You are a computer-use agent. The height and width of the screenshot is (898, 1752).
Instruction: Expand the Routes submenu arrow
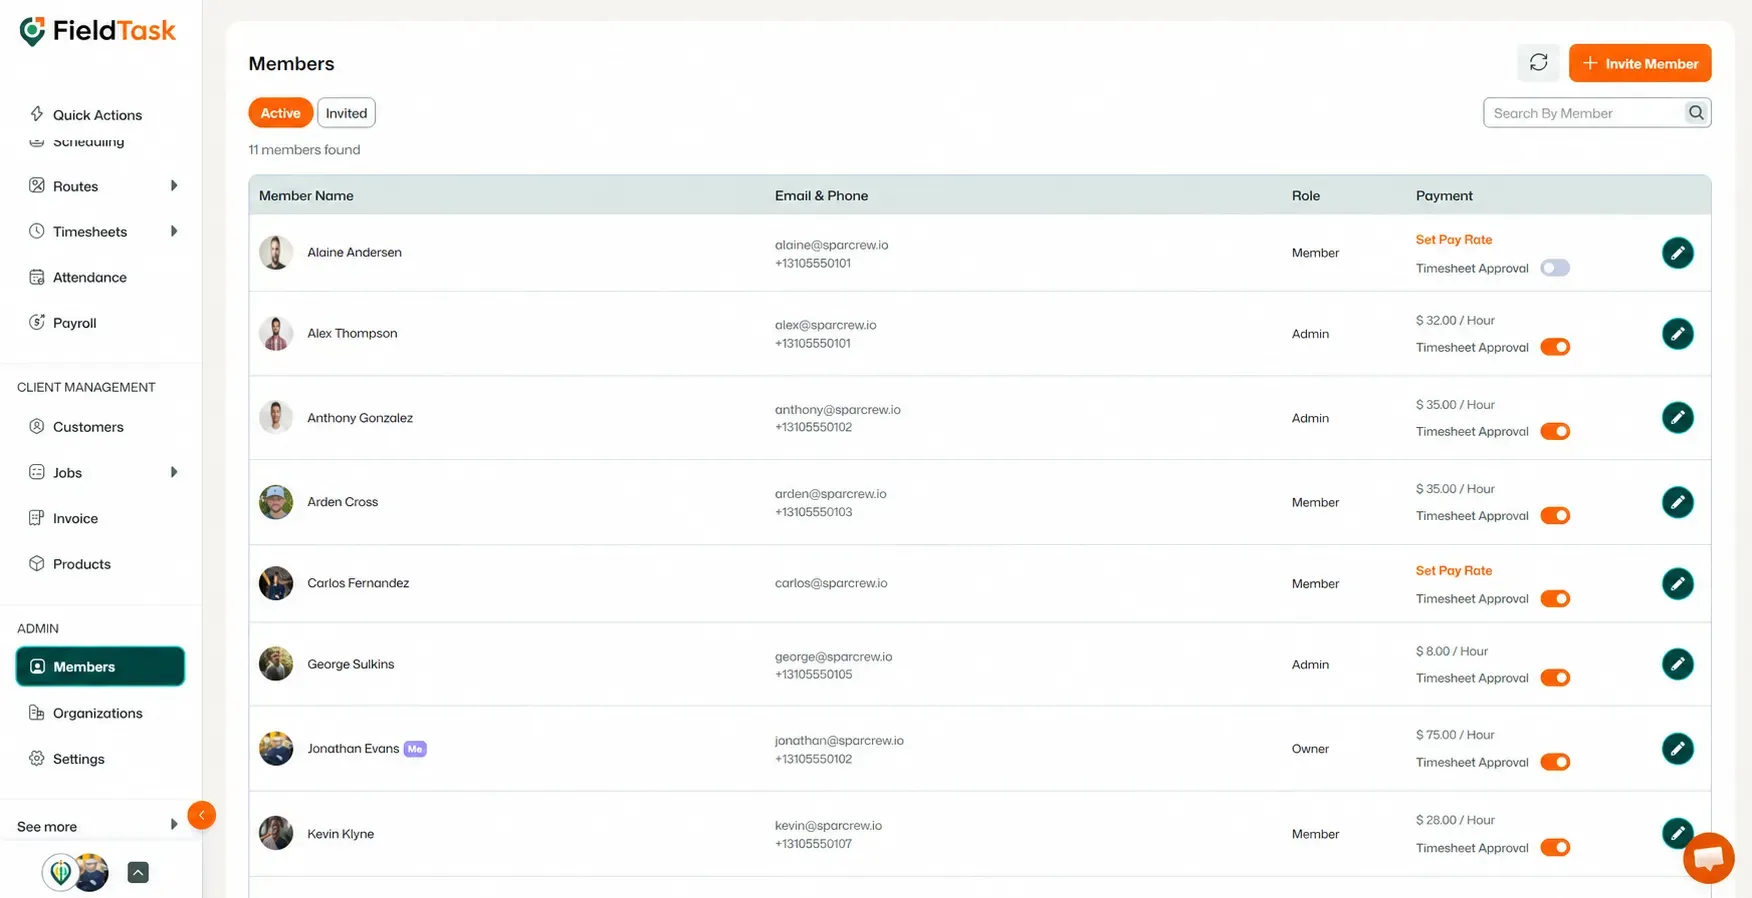(174, 186)
